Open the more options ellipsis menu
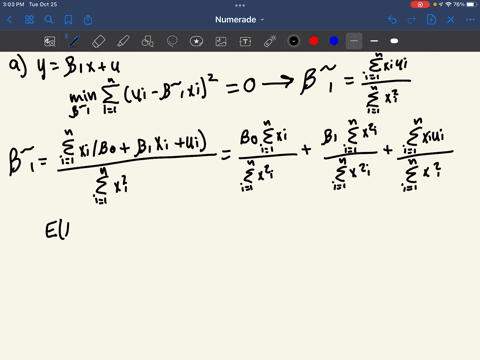Viewport: 480px width, 360px height. coord(470,20)
